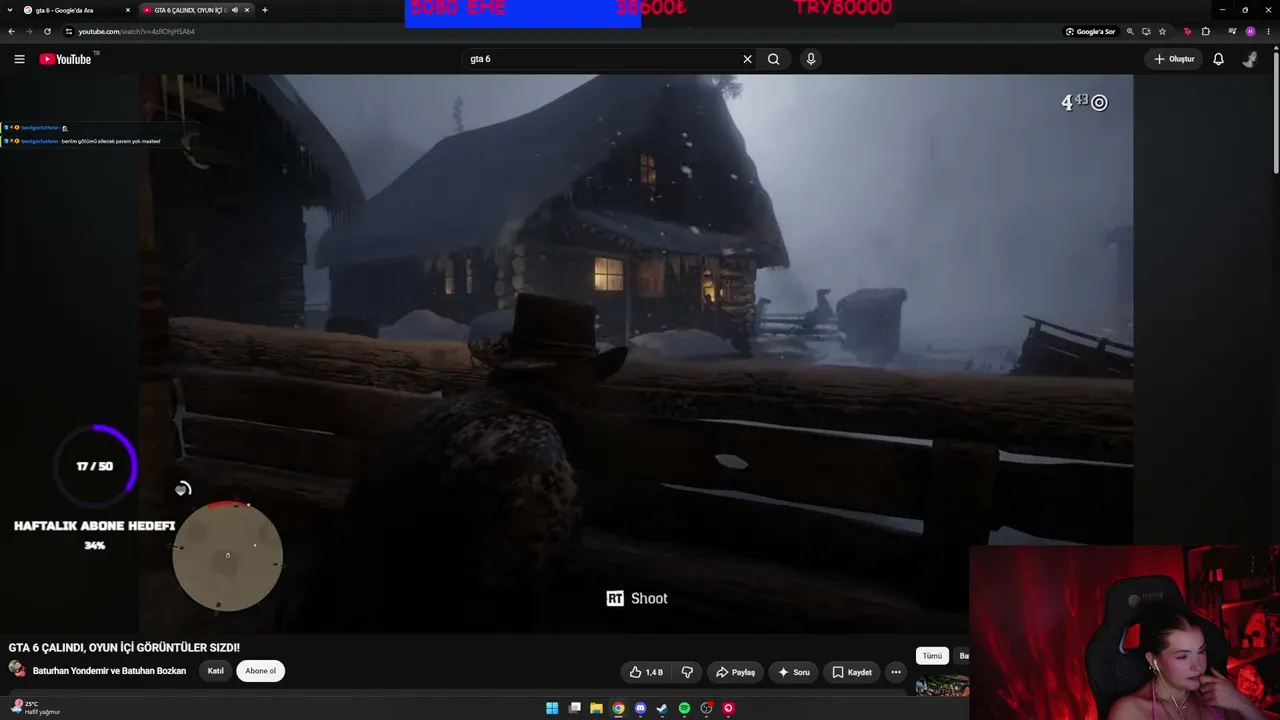The height and width of the screenshot is (720, 1280).
Task: Expand the tab search dropdown arrow
Action: click(10, 10)
